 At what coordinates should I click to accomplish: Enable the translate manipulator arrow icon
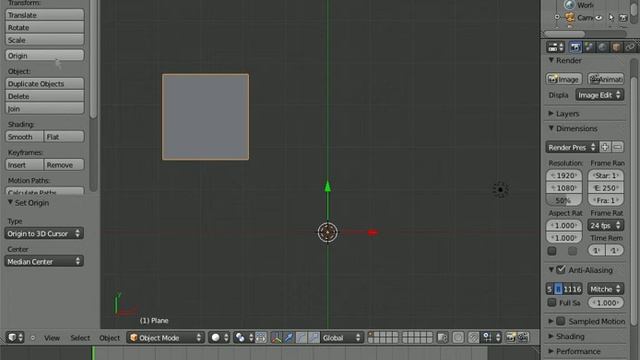(x=289, y=338)
